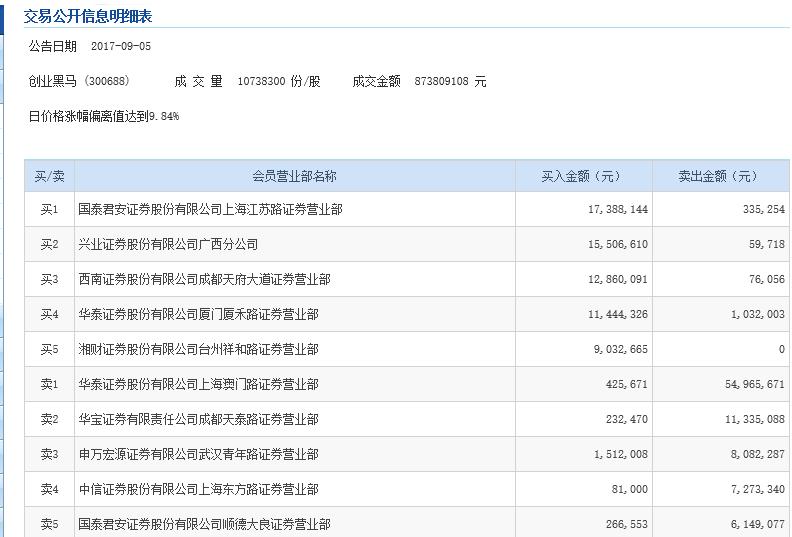Click 国泰君安证券顺德大良证券营业部 name
Screen dimensions: 792x537
click(205, 524)
